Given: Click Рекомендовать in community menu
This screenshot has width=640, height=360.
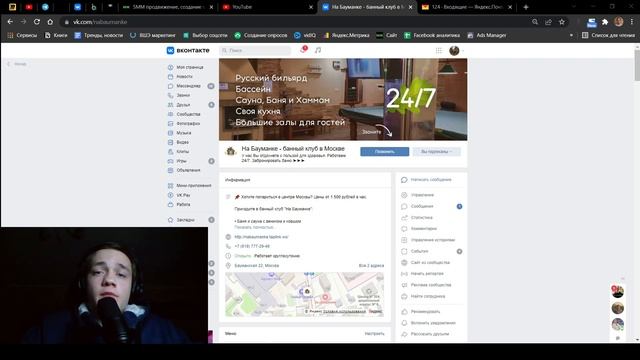Looking at the screenshot, I should (421, 311).
